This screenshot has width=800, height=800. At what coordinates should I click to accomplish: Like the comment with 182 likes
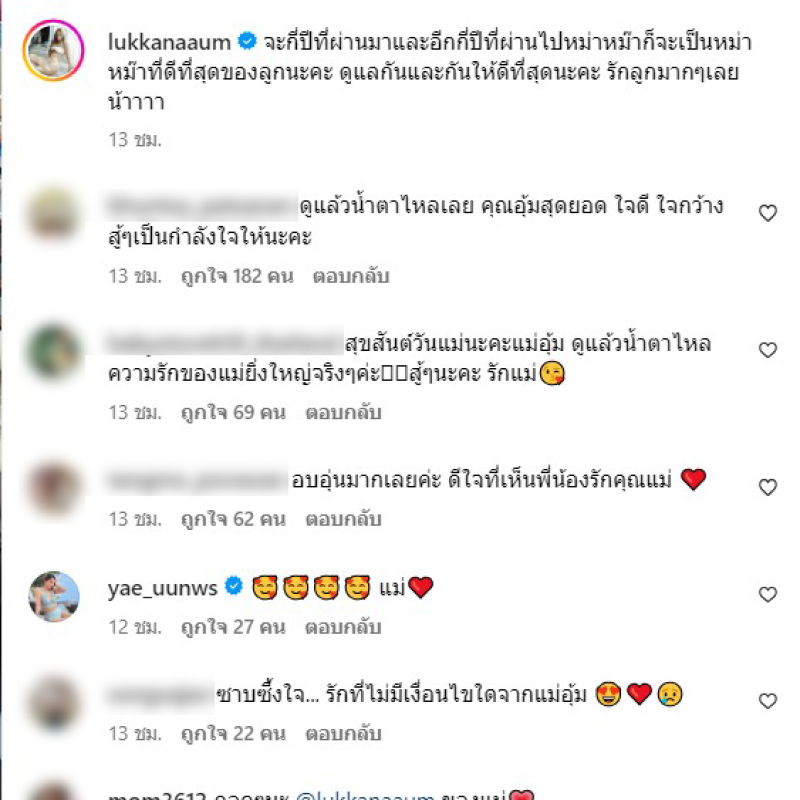[767, 213]
